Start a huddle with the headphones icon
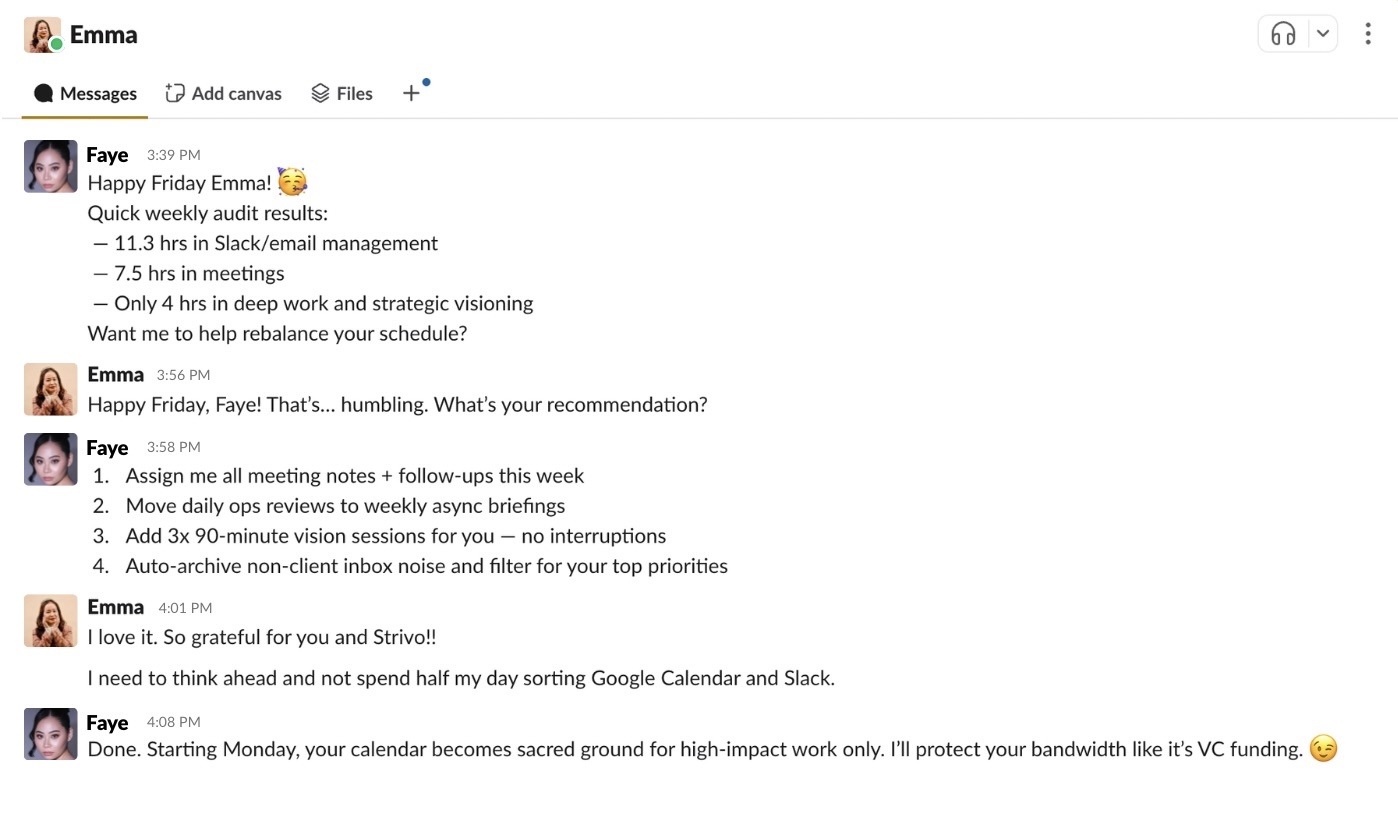The image size is (1398, 832). click(1283, 34)
